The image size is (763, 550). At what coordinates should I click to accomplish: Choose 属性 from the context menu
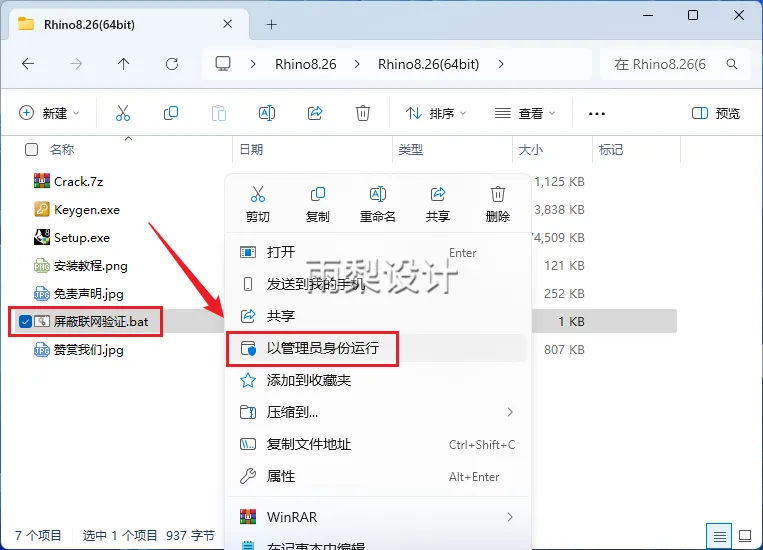[x=378, y=477]
